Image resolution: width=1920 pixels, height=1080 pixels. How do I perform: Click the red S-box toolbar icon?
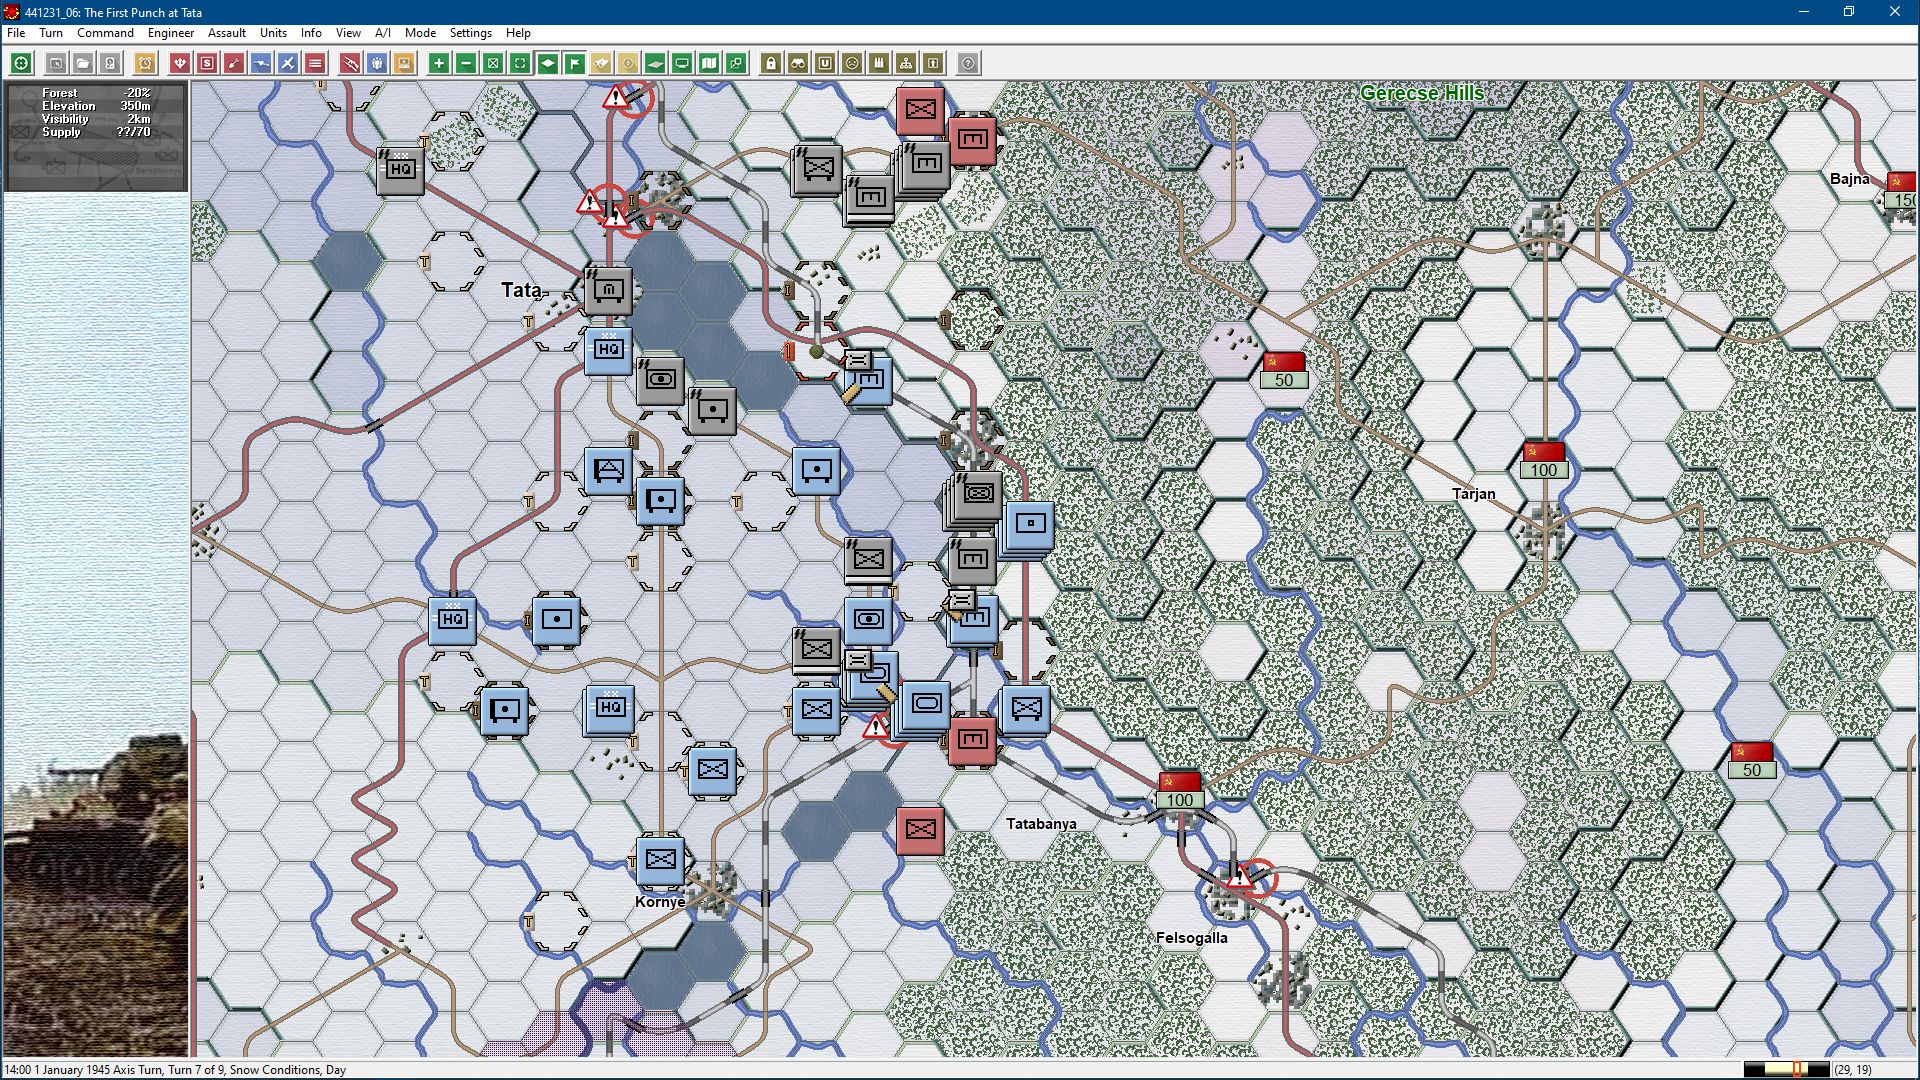click(207, 63)
